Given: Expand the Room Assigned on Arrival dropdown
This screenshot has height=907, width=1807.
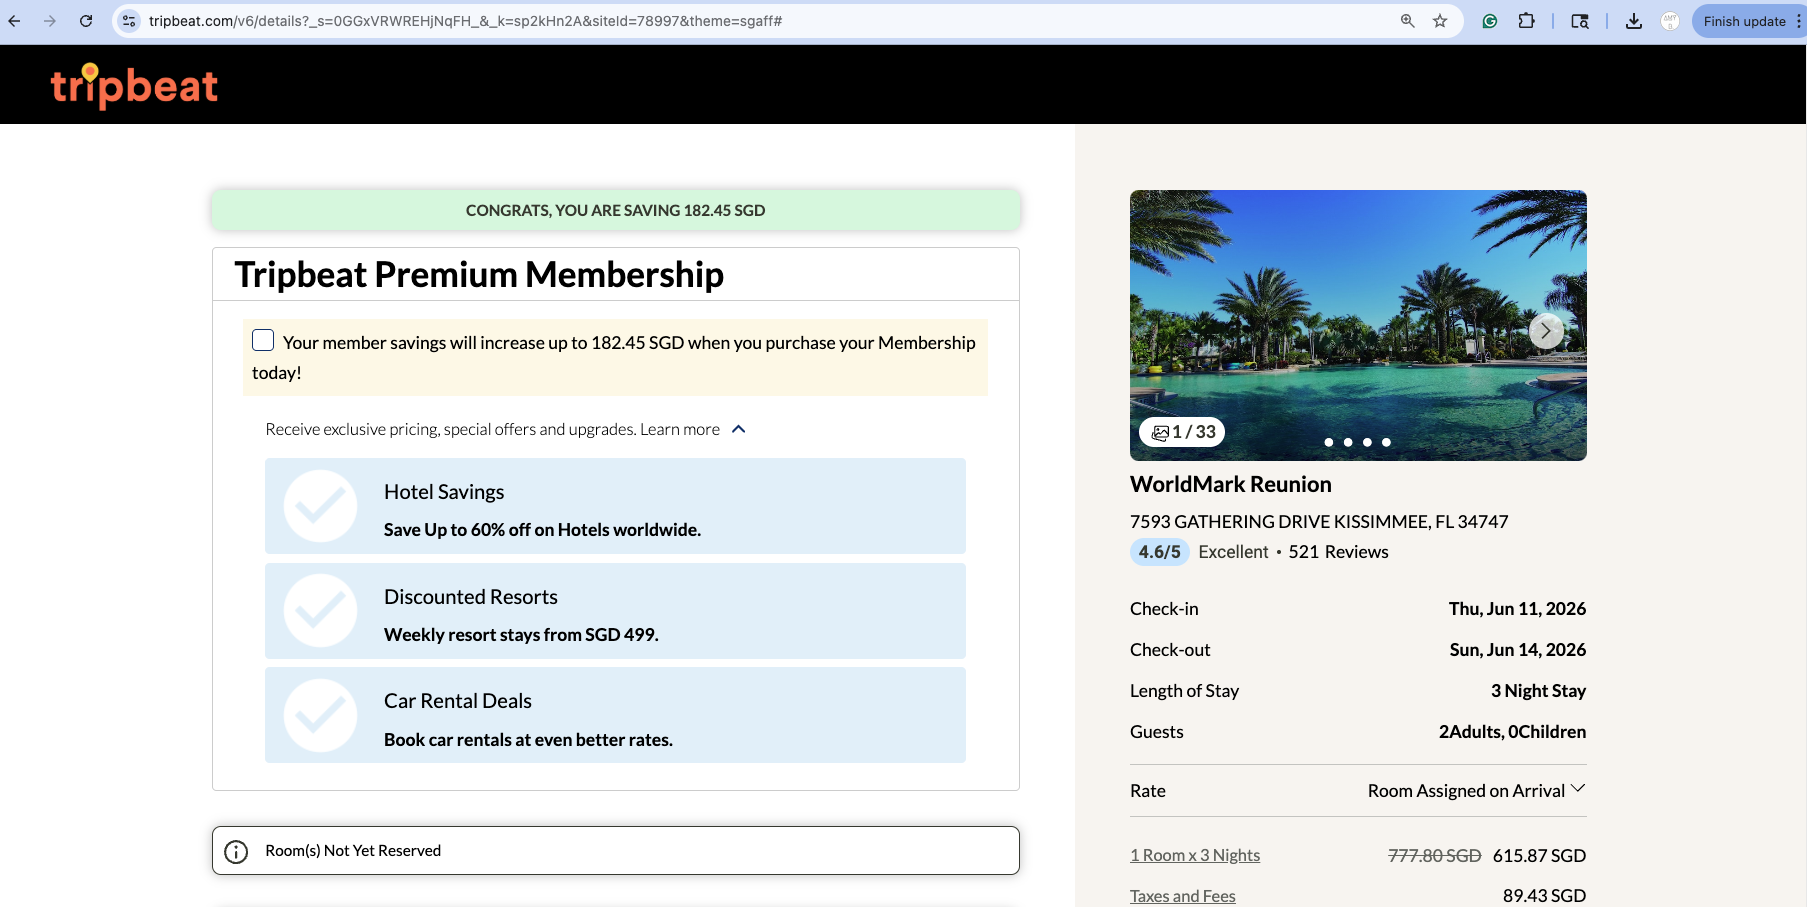Looking at the screenshot, I should 1476,790.
